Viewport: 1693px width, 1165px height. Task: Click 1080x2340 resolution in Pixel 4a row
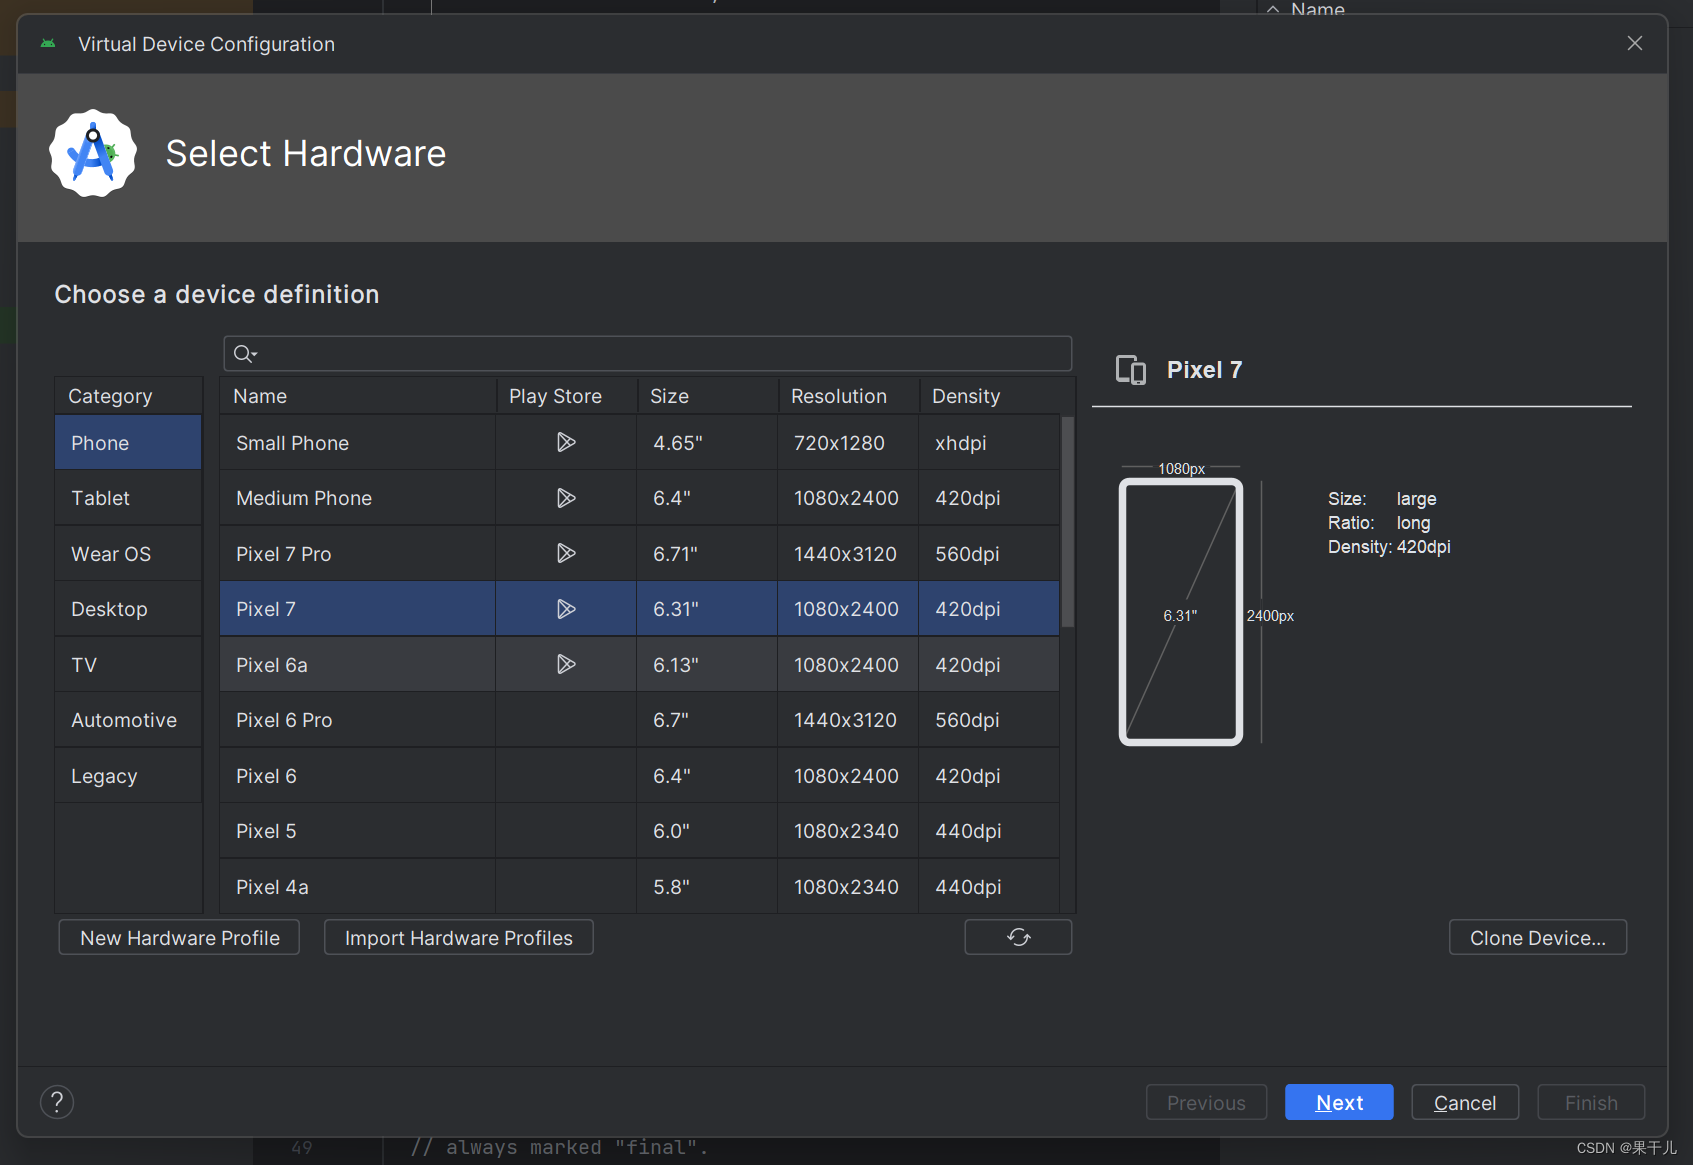(x=848, y=887)
